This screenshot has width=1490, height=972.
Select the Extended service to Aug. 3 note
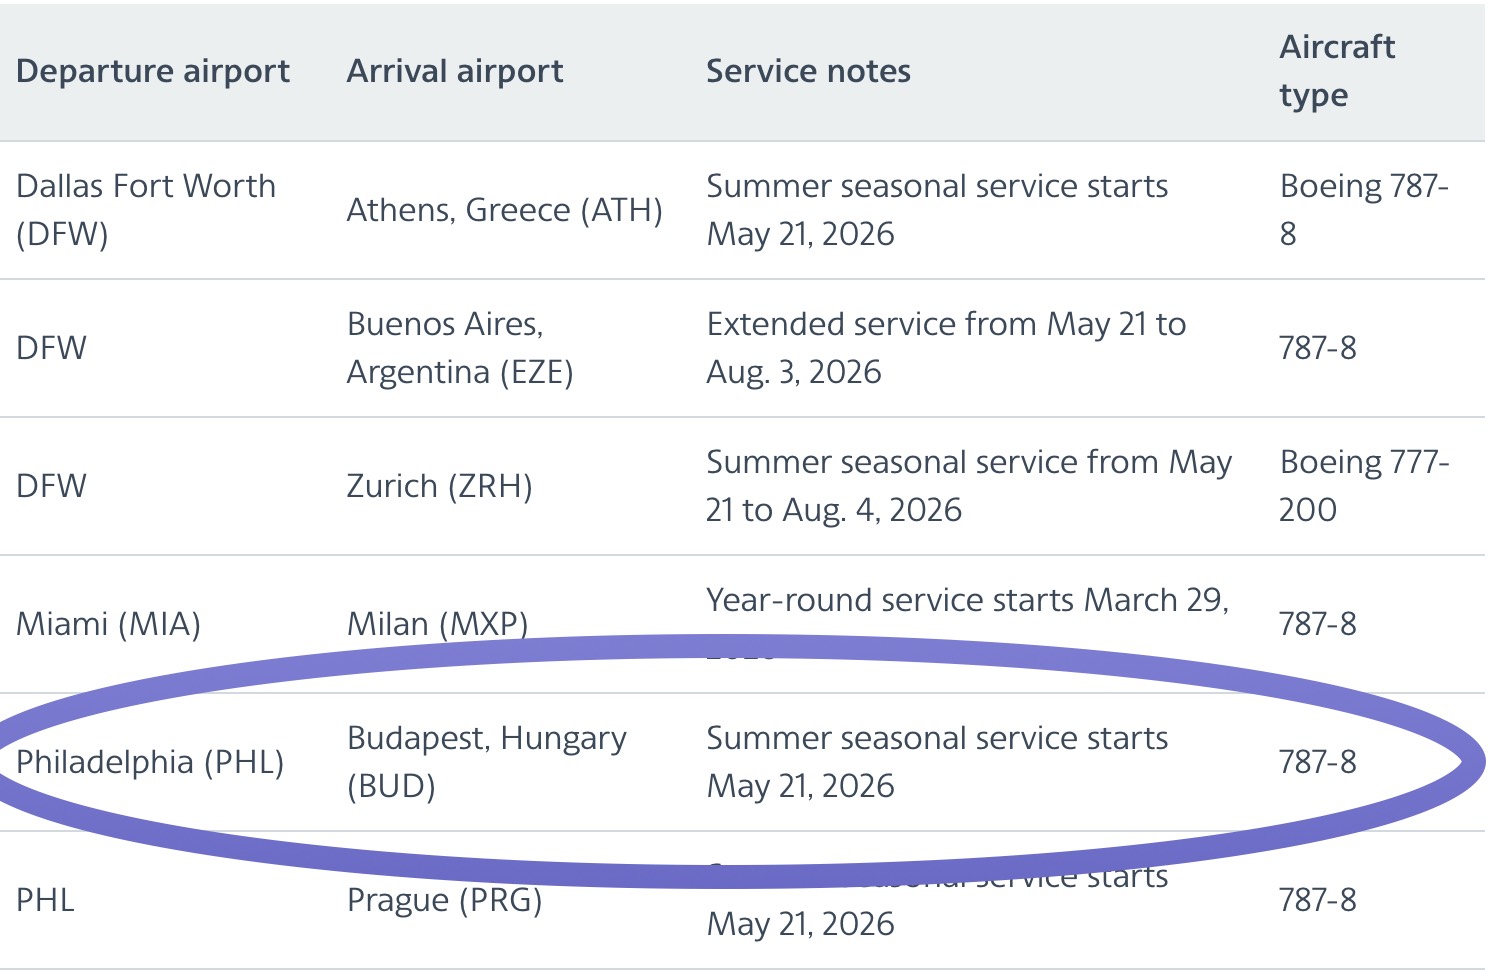click(x=945, y=348)
